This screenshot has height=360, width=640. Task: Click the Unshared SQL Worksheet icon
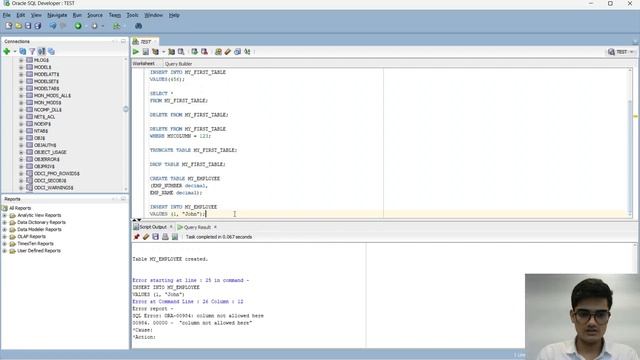[218, 52]
